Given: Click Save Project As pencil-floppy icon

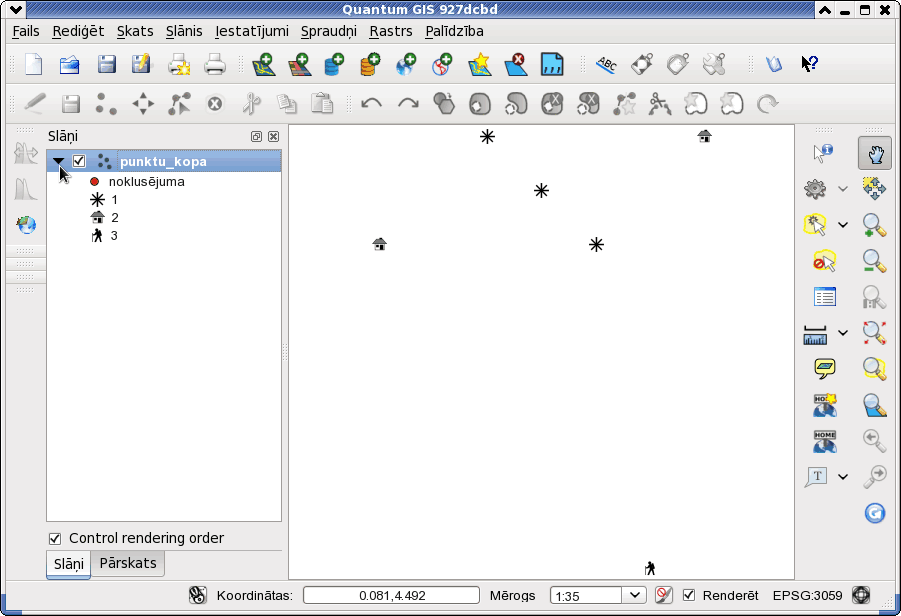Looking at the screenshot, I should pos(141,64).
